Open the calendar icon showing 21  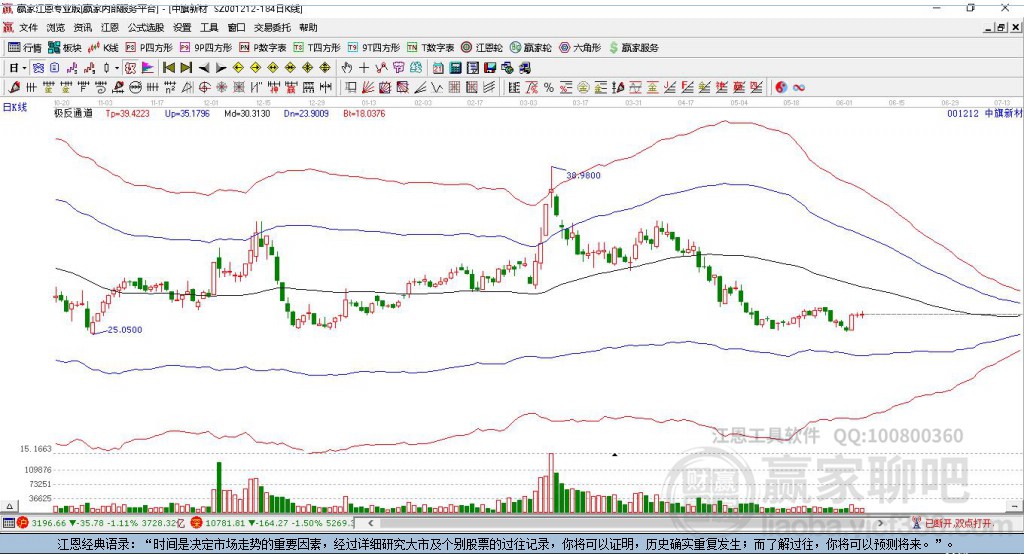coord(438,68)
